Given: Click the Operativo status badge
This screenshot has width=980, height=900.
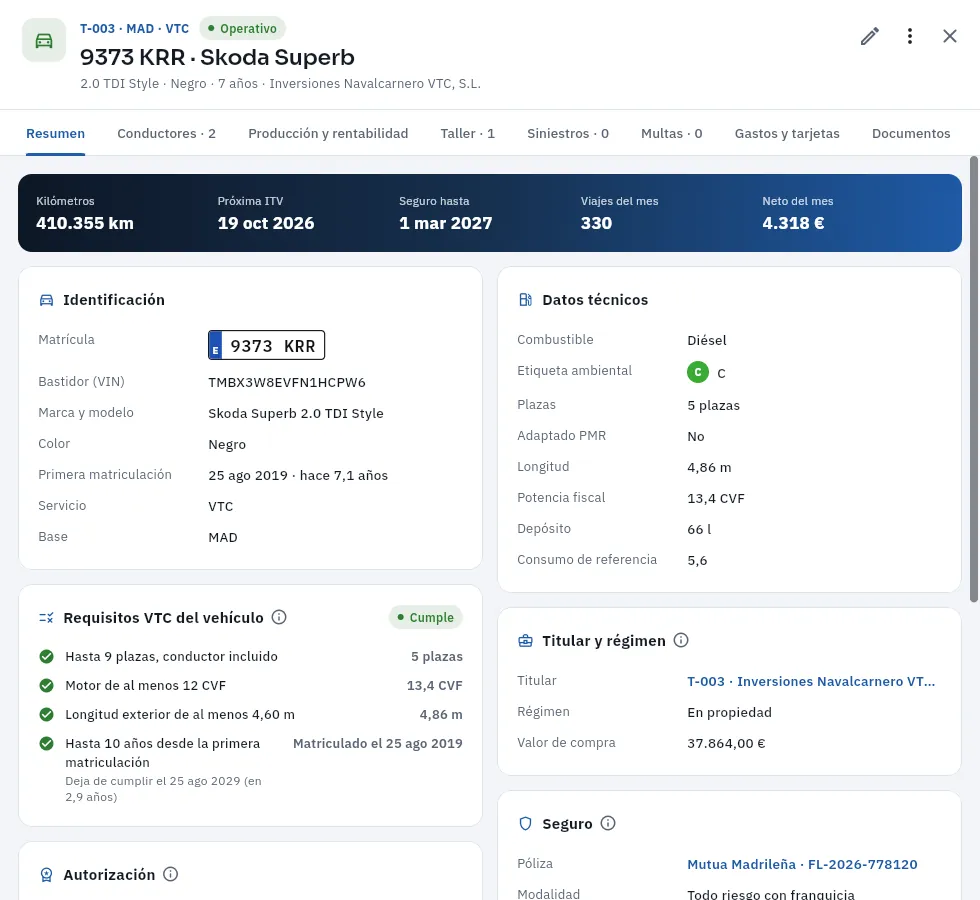Looking at the screenshot, I should pos(242,29).
